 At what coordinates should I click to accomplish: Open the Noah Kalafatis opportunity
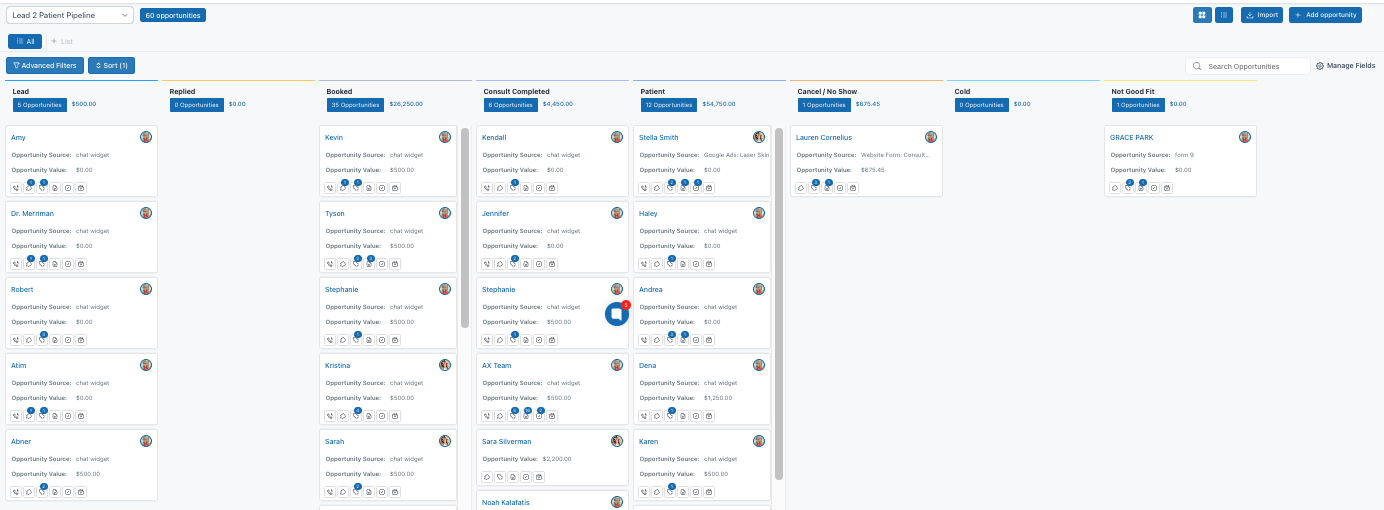[506, 503]
